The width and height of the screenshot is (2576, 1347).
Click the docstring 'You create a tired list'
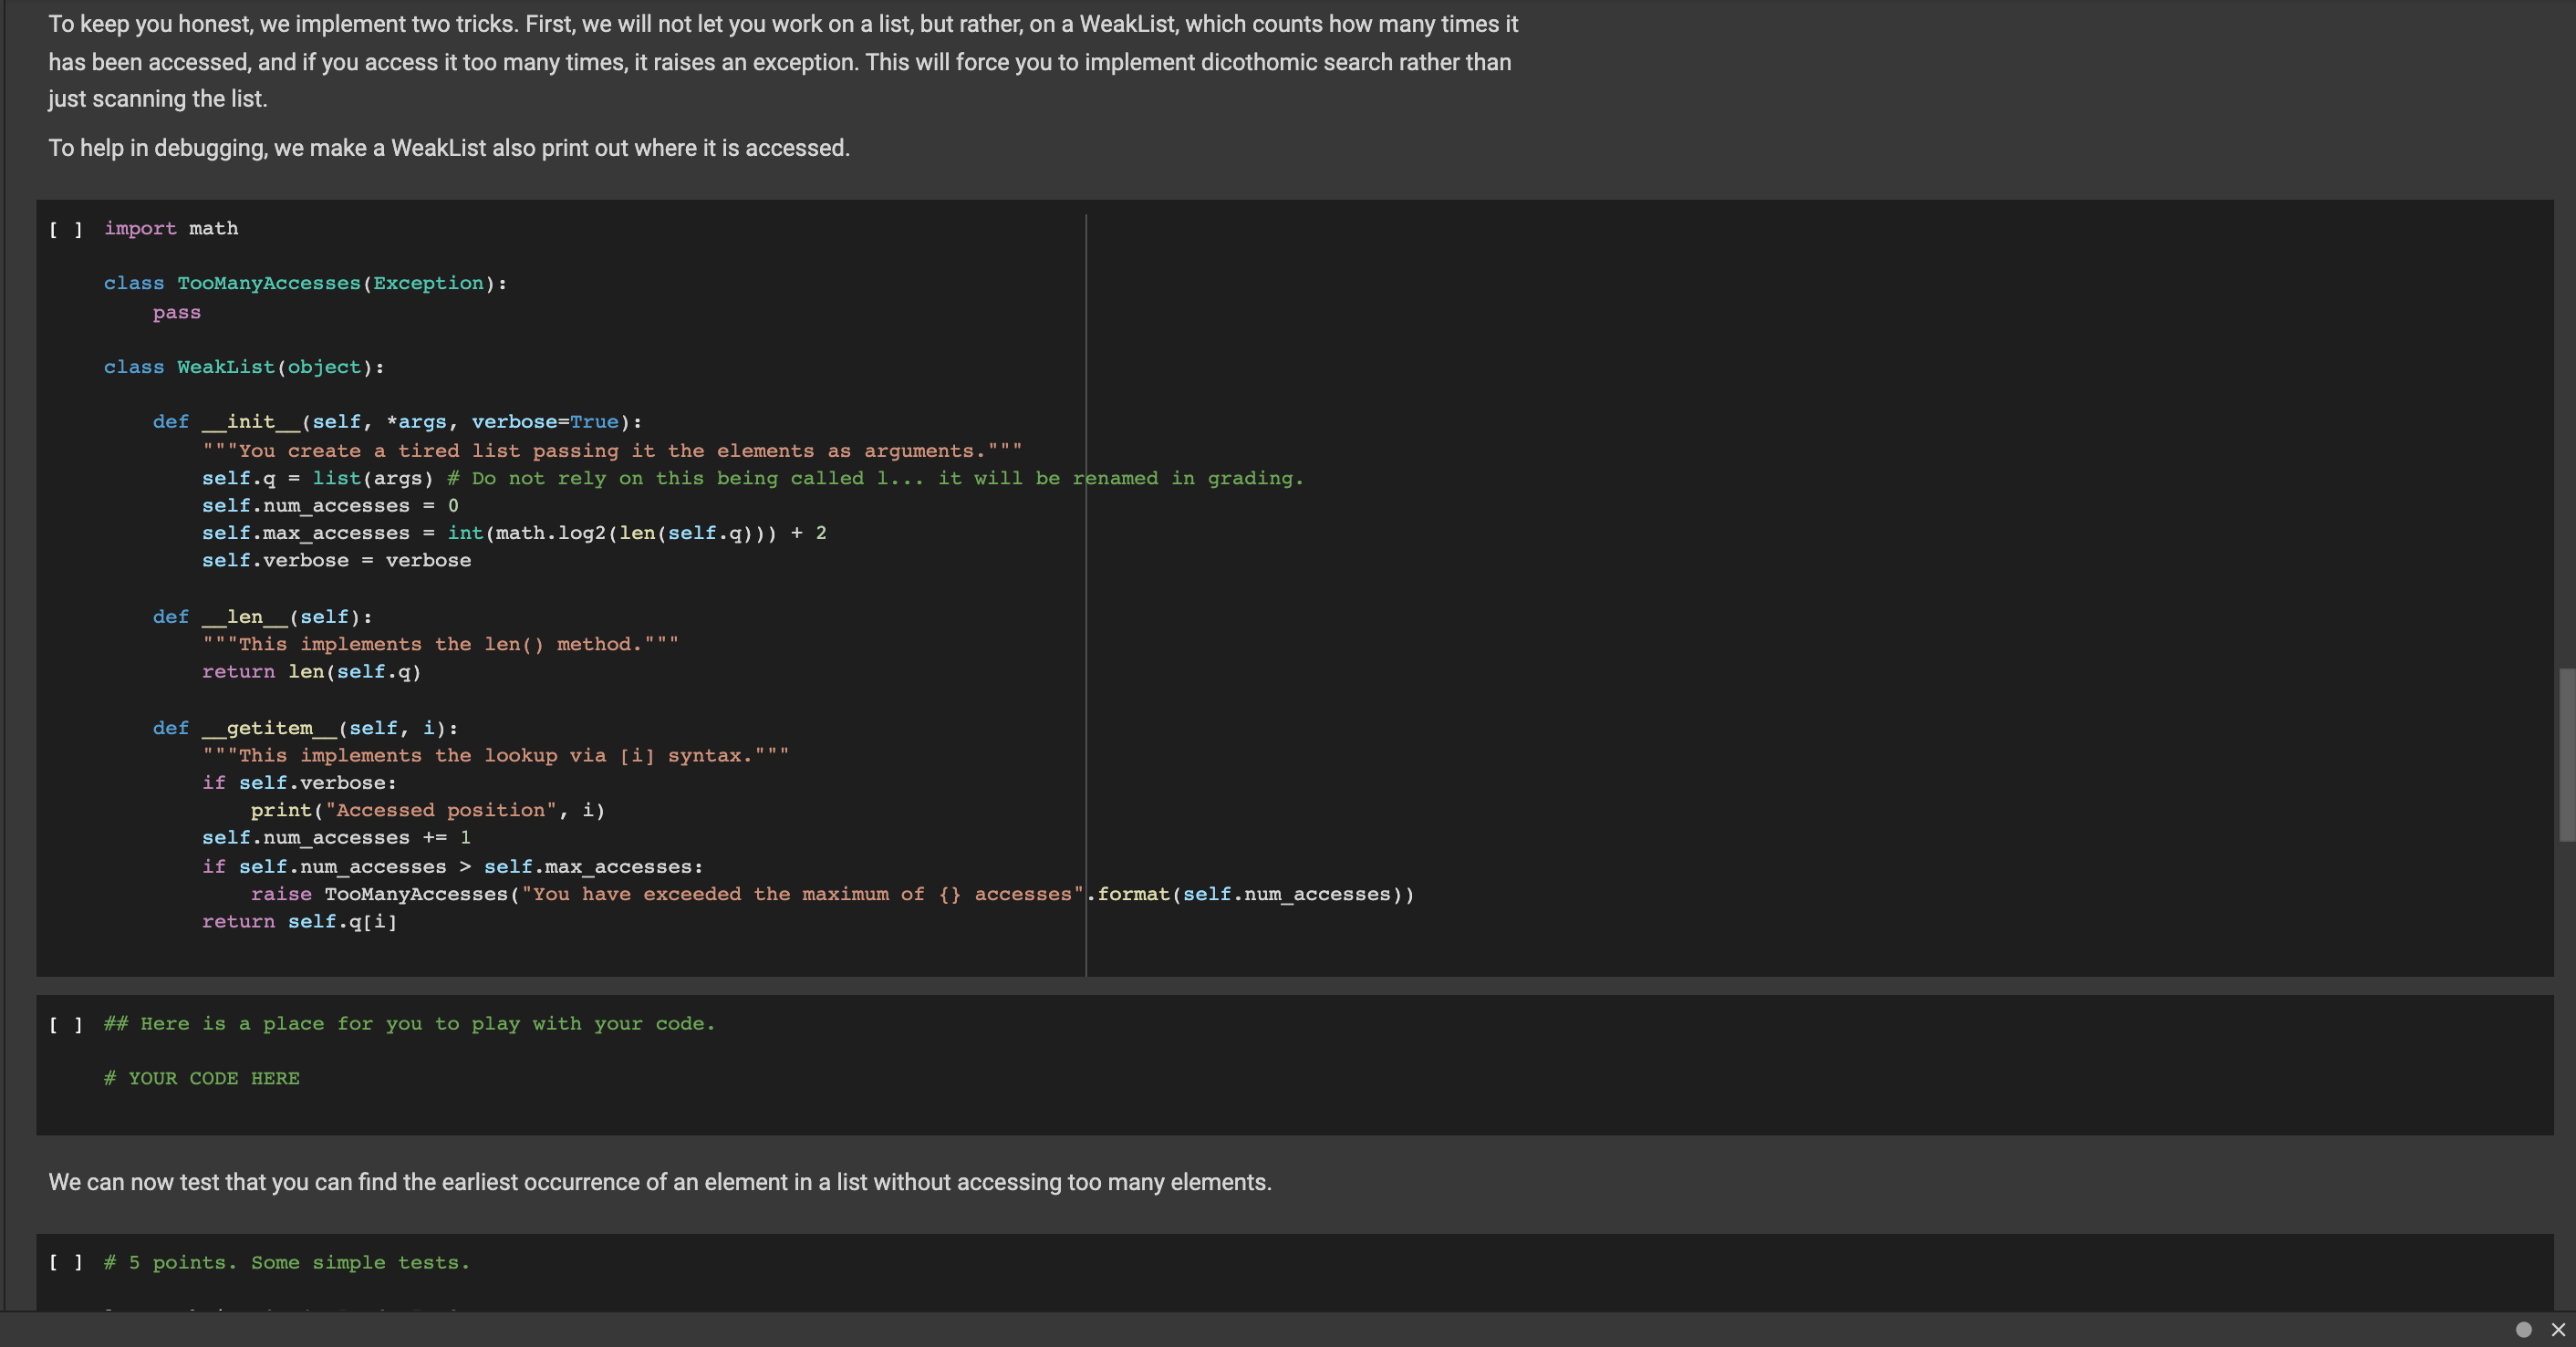[612, 451]
